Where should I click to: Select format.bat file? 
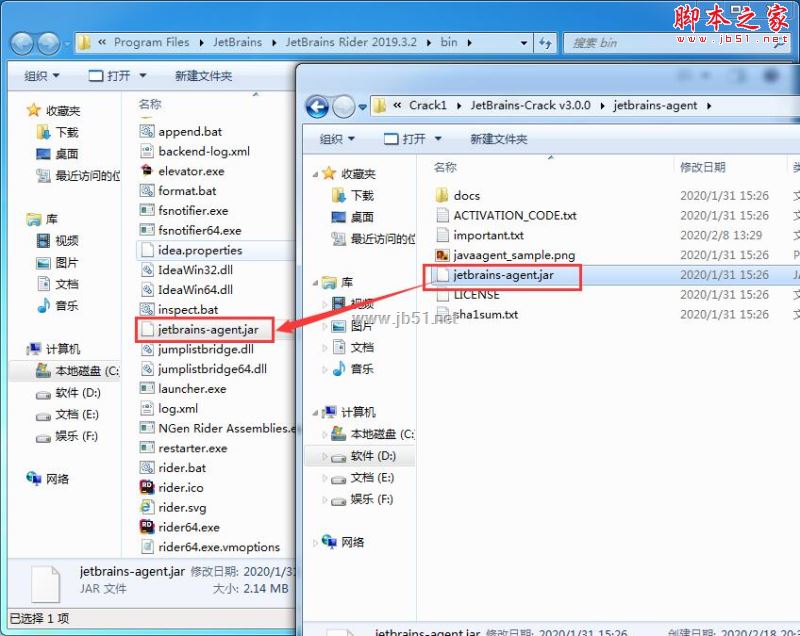[187, 191]
